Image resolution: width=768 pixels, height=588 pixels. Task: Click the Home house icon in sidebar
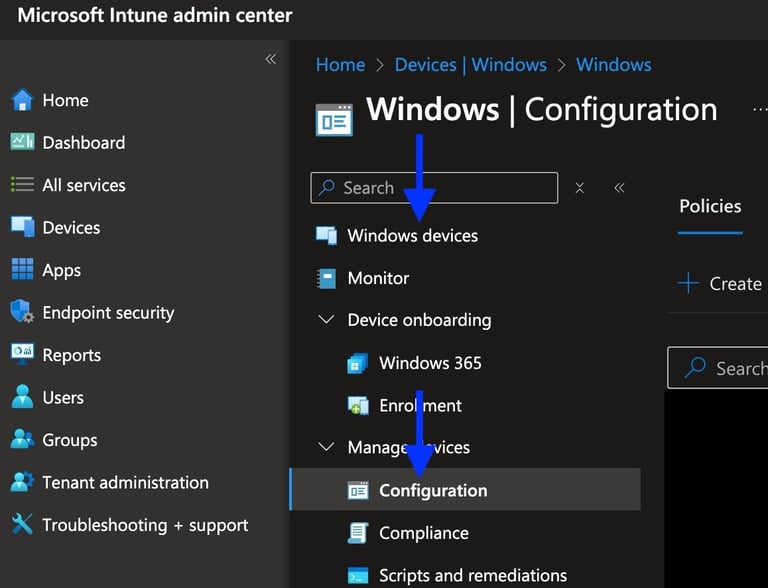[x=22, y=99]
